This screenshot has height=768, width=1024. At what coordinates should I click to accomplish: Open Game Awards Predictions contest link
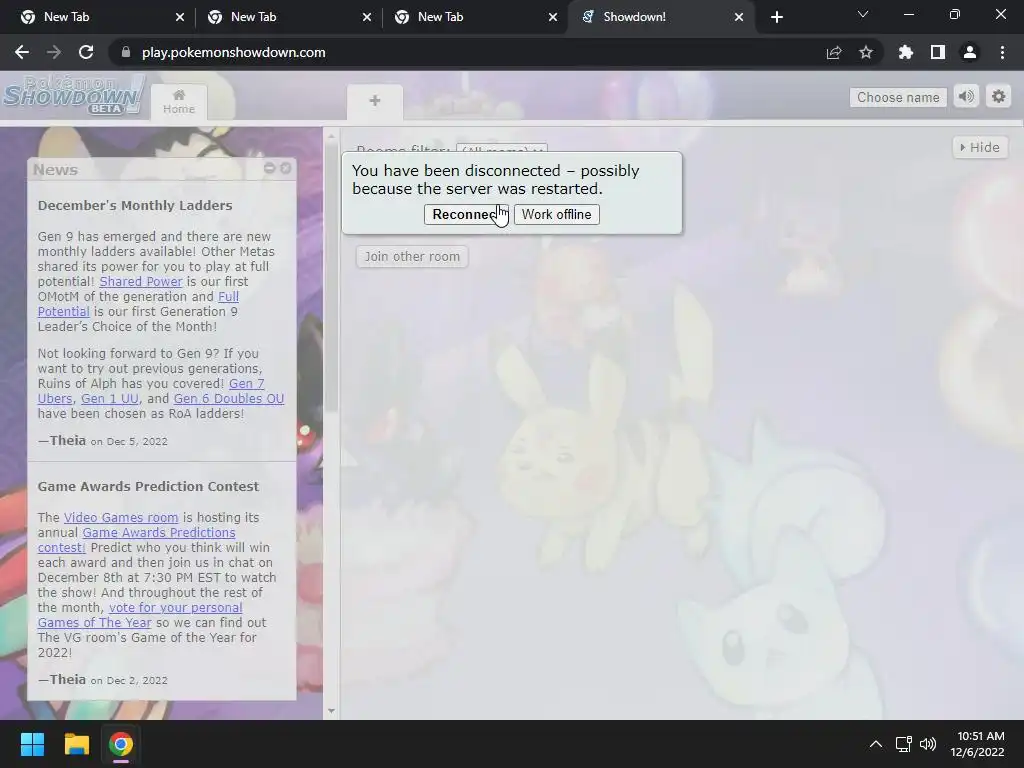159,532
